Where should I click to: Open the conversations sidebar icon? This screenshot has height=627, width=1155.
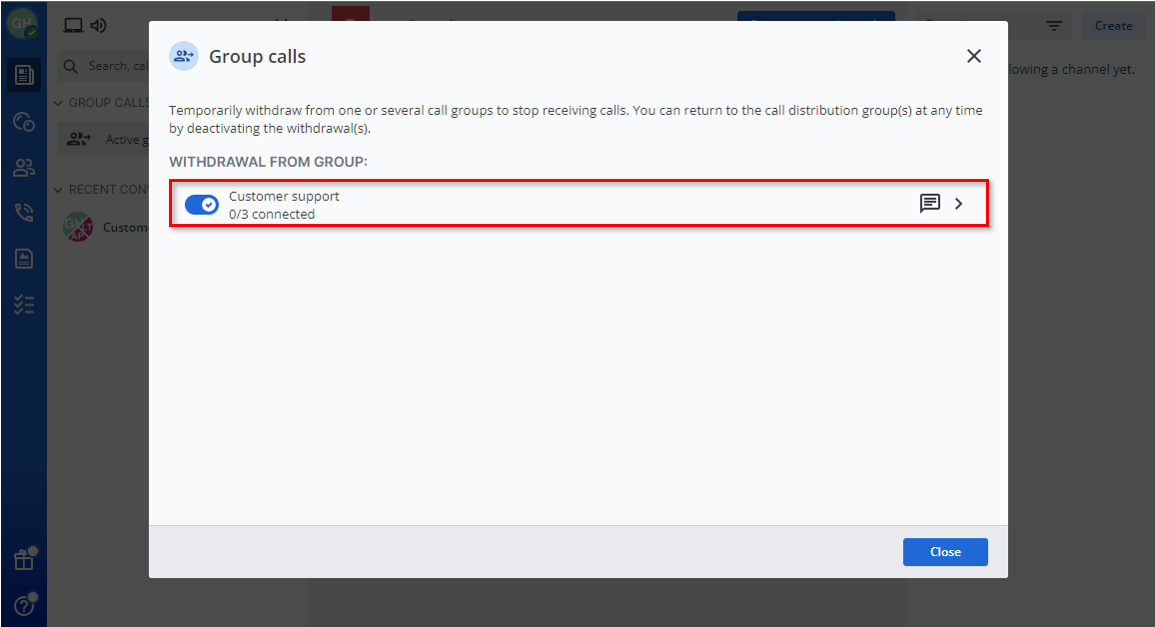[x=24, y=122]
